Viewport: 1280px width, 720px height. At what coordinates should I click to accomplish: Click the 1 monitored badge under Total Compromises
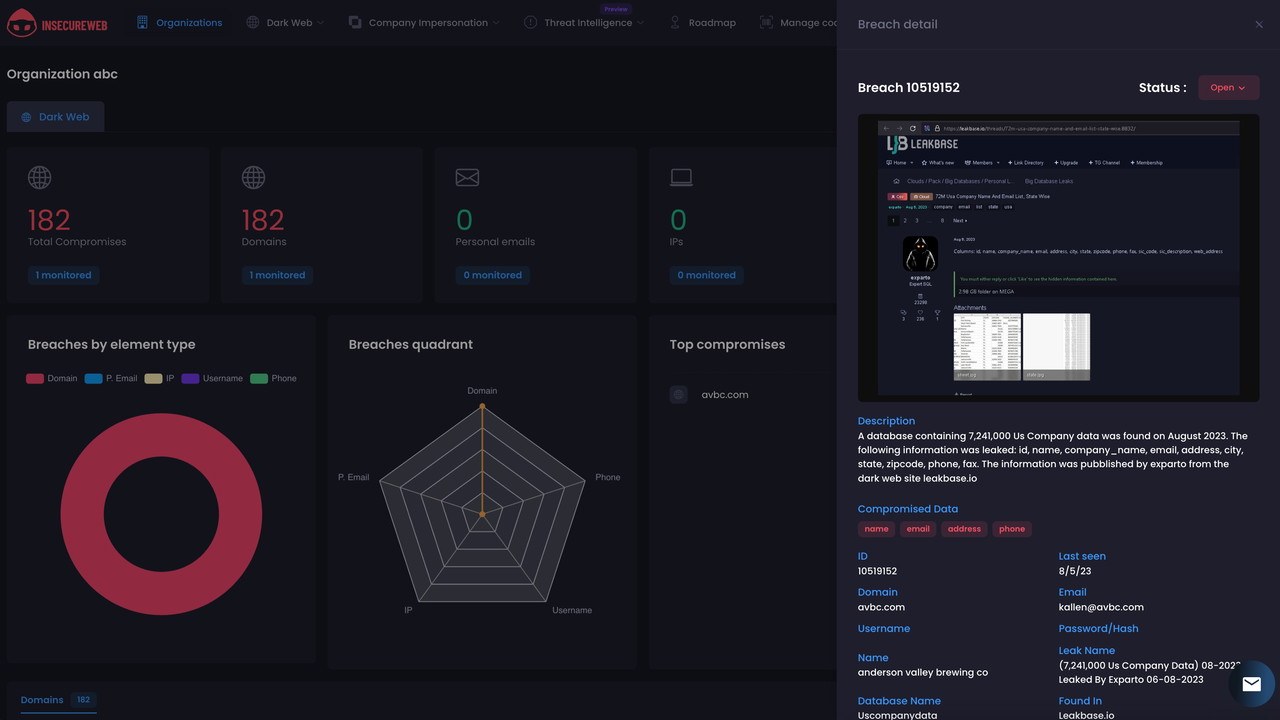click(63, 275)
